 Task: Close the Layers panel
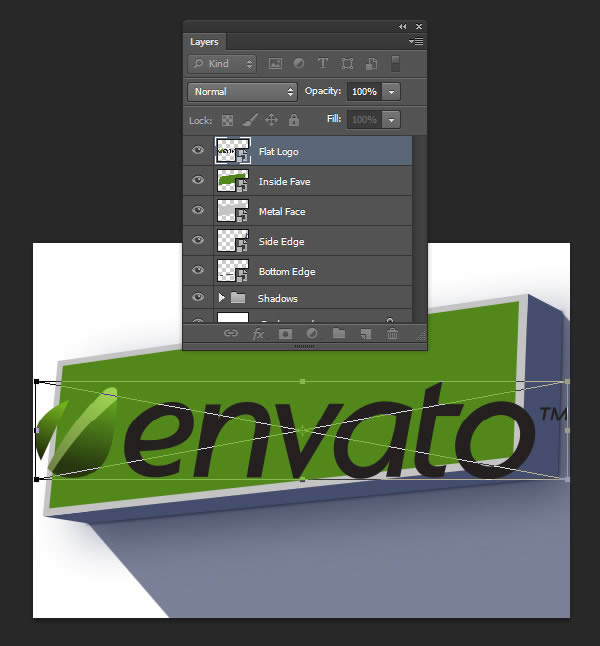tap(419, 26)
